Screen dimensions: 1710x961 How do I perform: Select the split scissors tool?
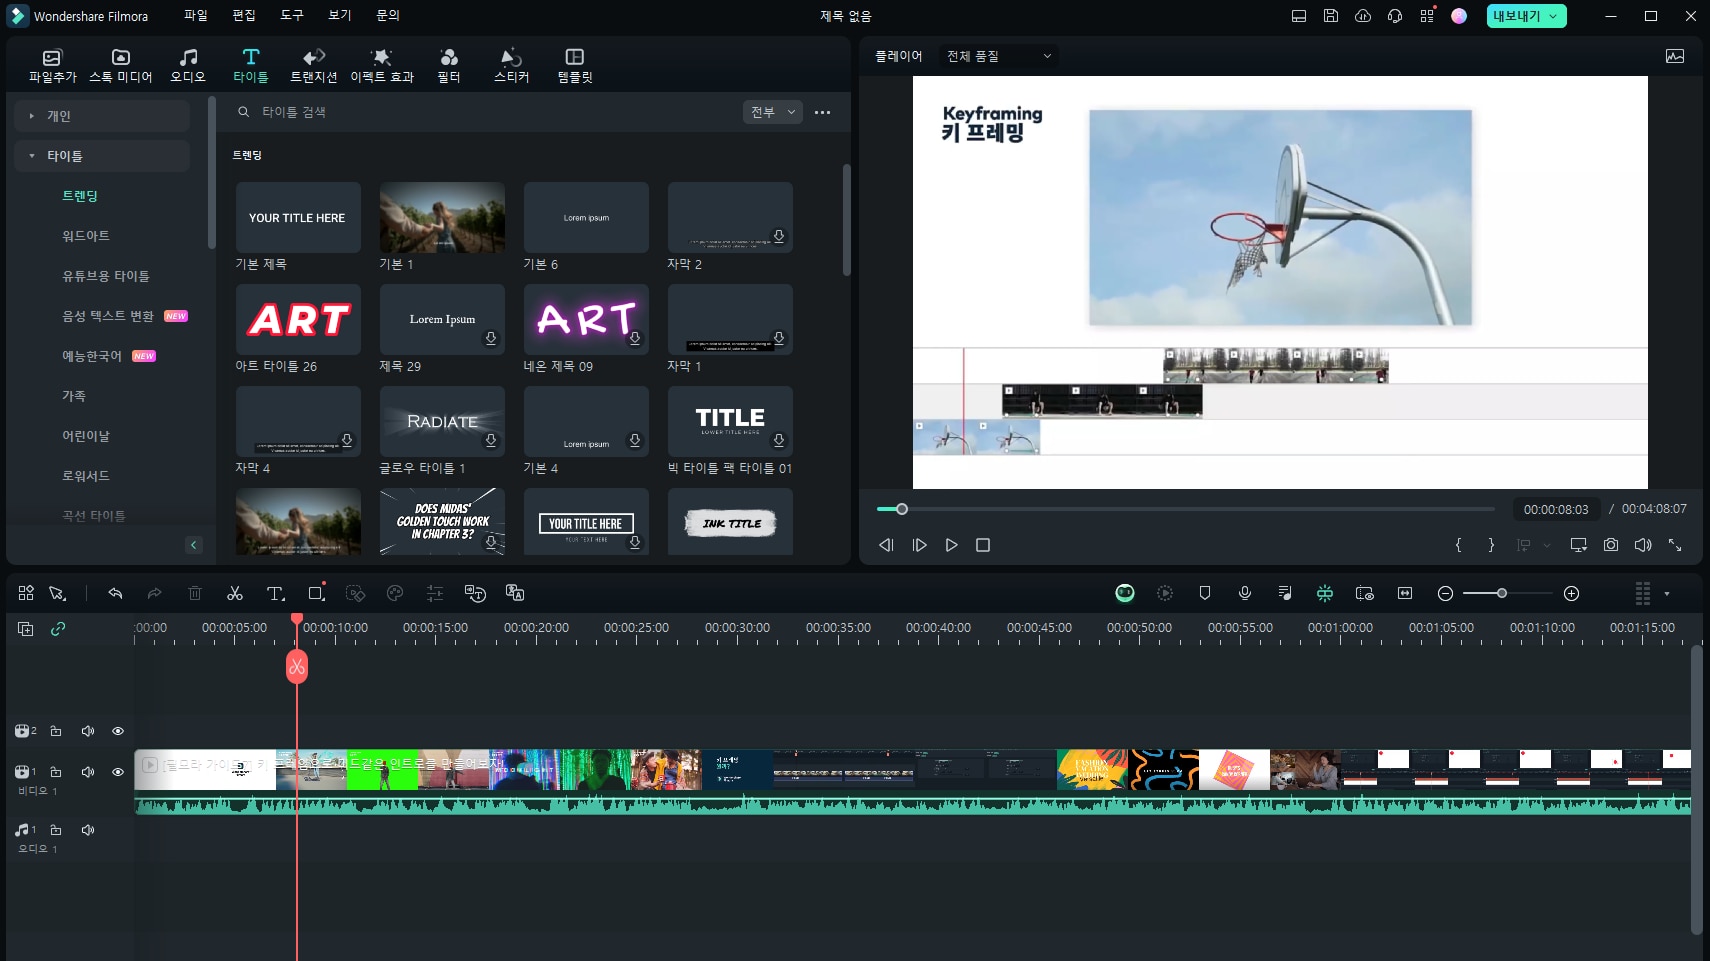pos(235,593)
